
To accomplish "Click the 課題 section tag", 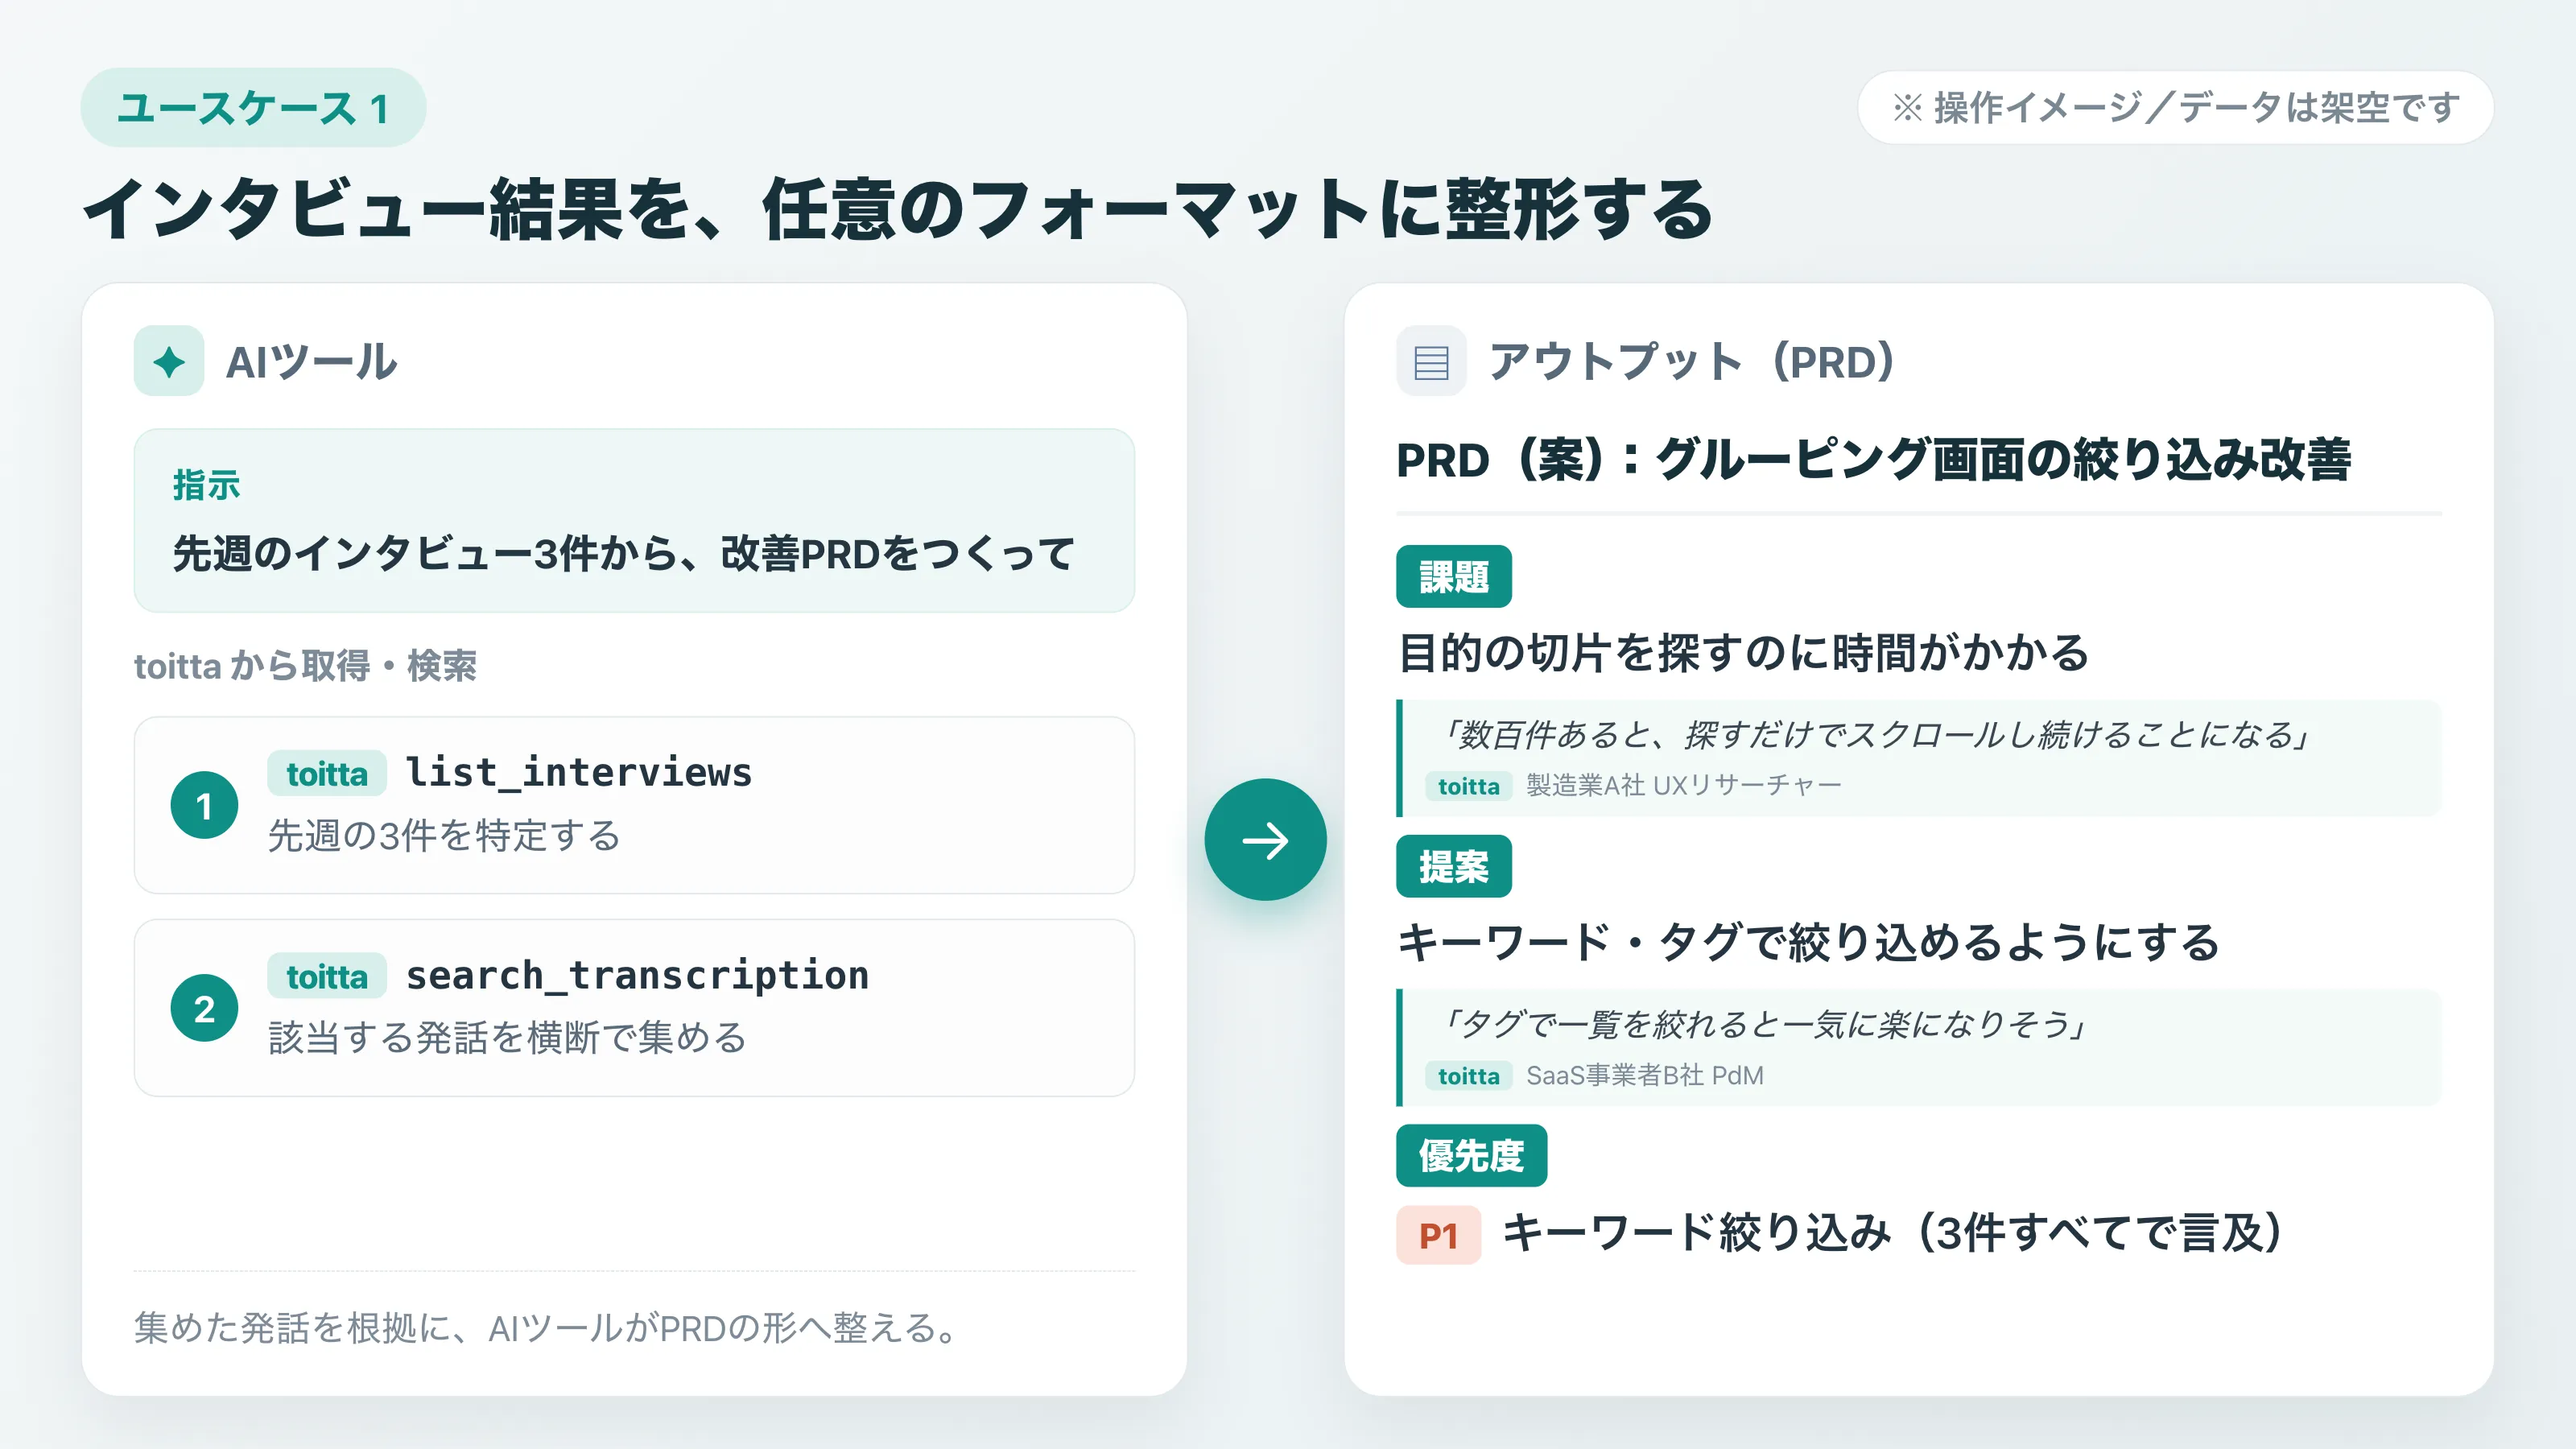I will click(1453, 576).
